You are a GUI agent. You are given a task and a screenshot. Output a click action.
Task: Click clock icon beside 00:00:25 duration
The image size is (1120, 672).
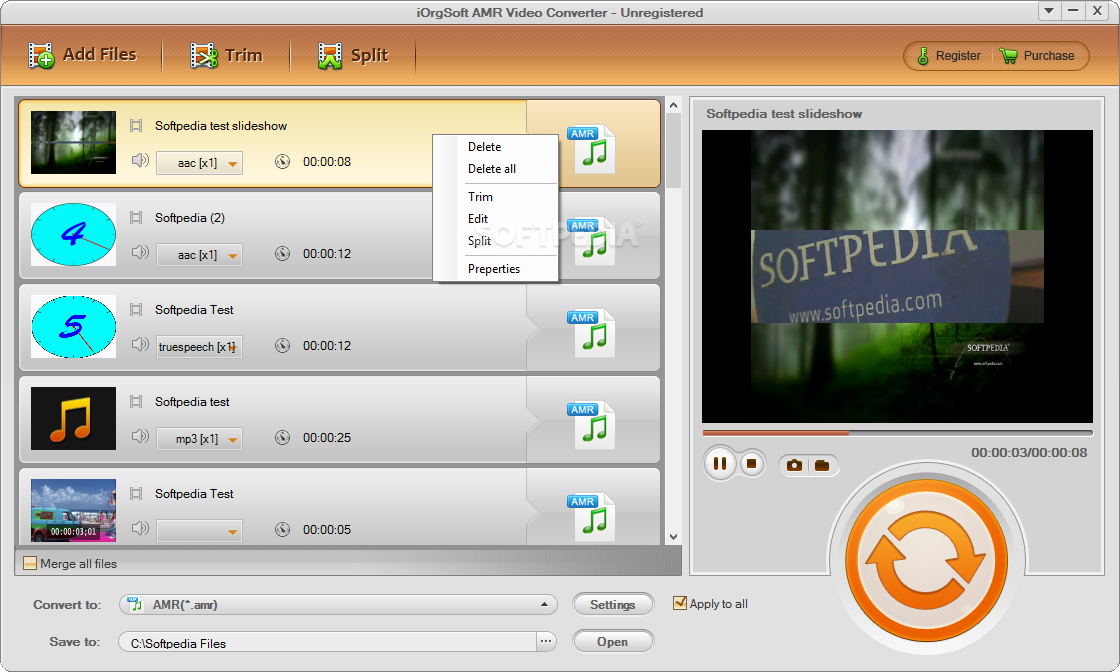coord(283,438)
